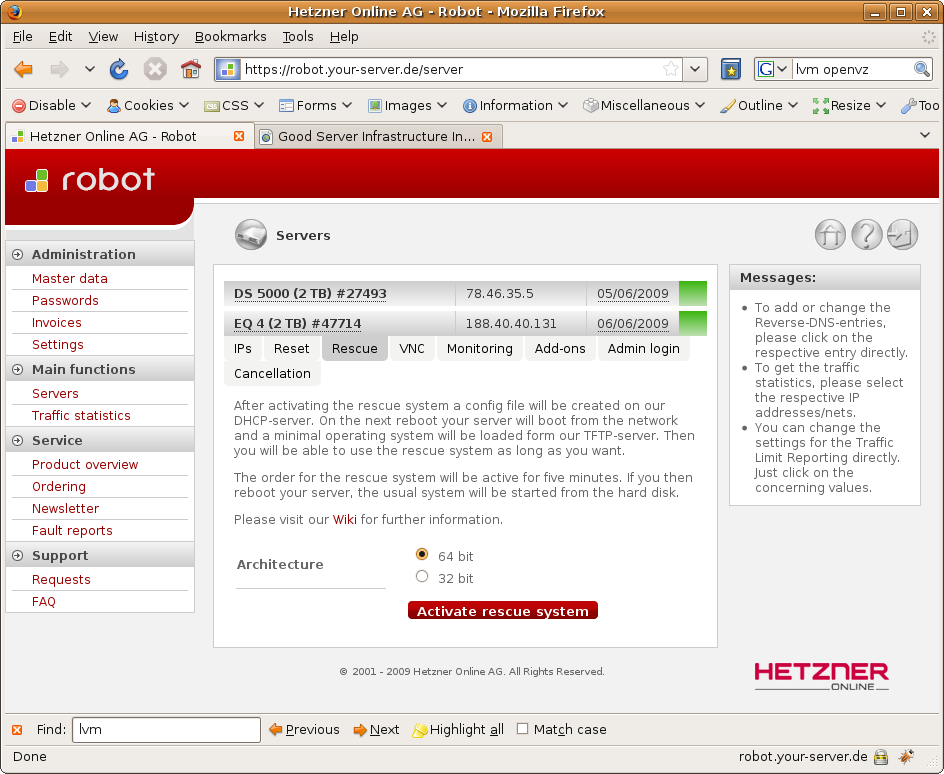Click the Robot logout icon

click(902, 235)
